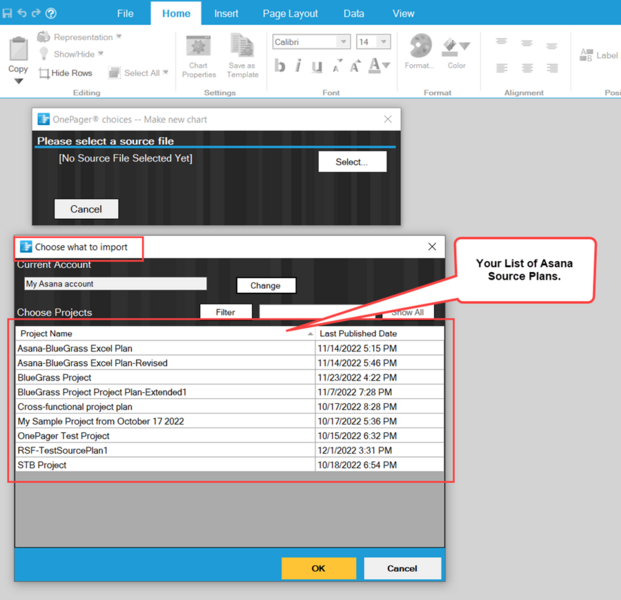This screenshot has width=621, height=600.
Task: Click Save as Template icon
Action: click(242, 56)
